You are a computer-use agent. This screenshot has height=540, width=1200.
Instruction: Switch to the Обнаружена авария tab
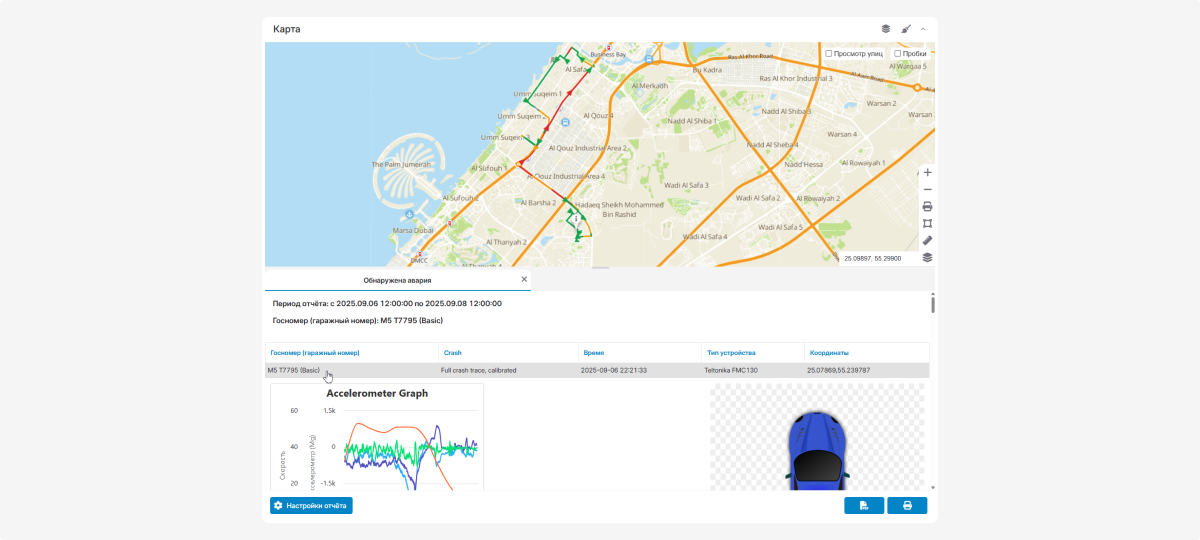[x=397, y=280]
